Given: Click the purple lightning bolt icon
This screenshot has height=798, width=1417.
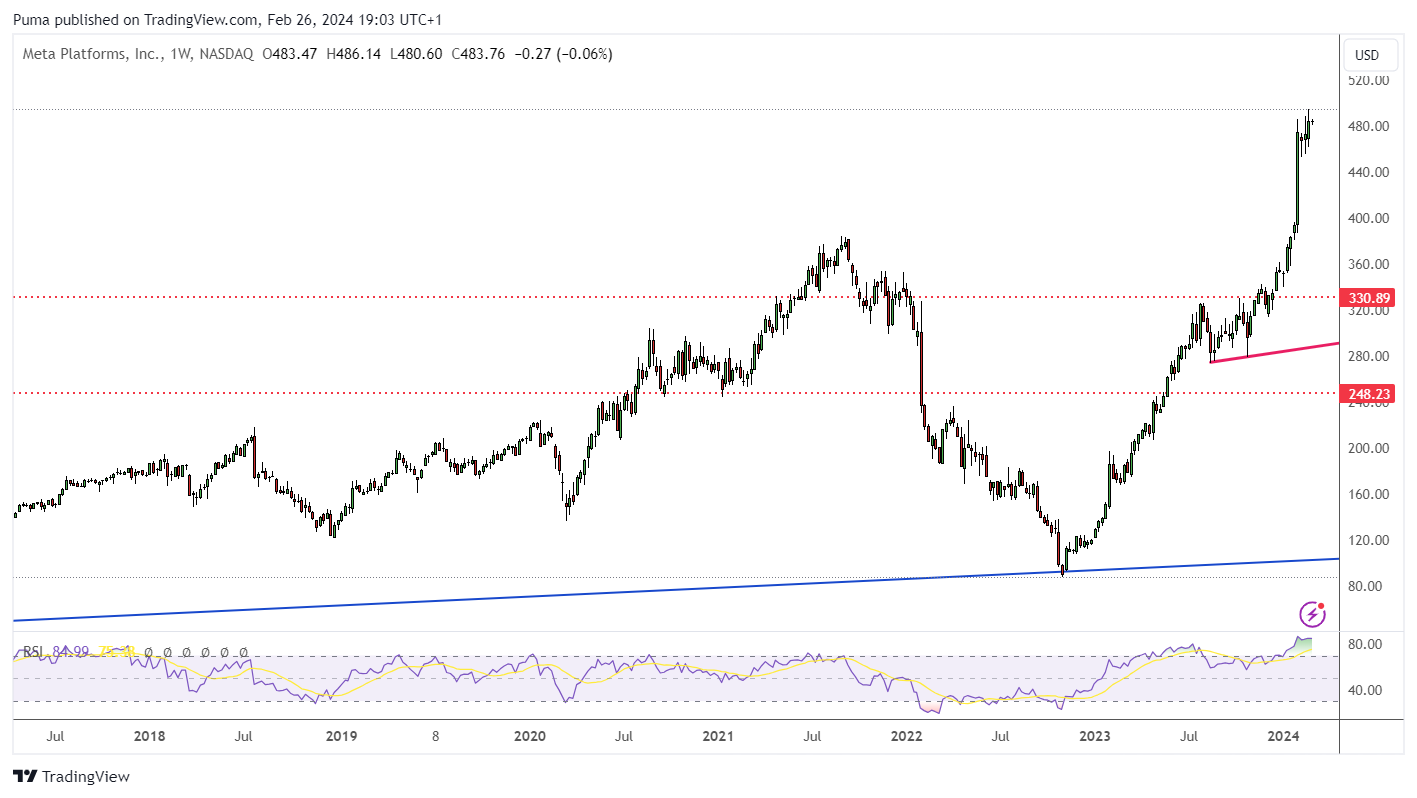Looking at the screenshot, I should click(1312, 614).
